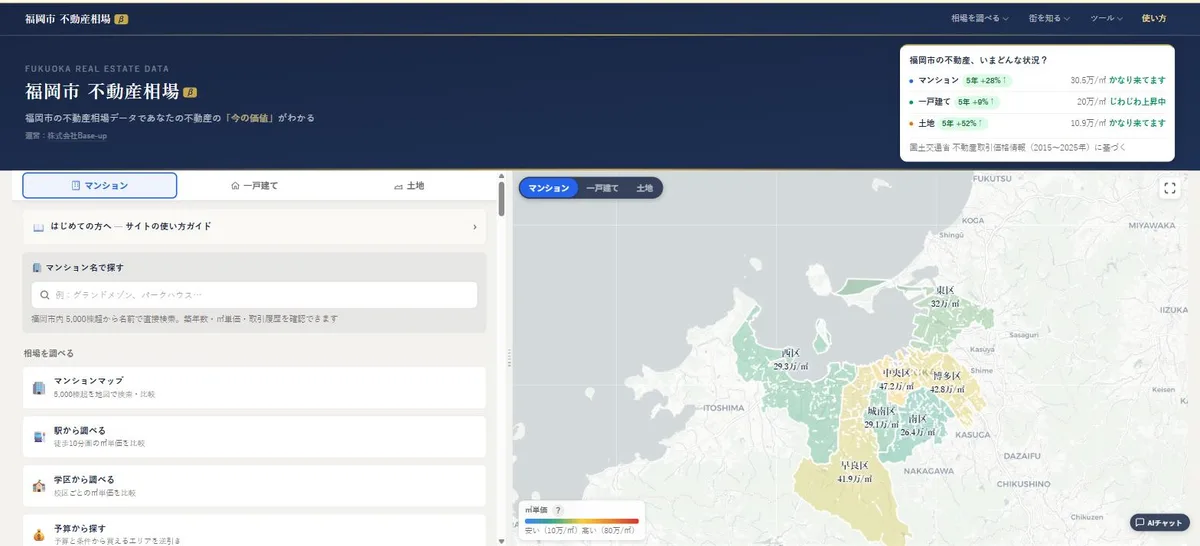Open the はじめての方へ site guide

(x=254, y=227)
